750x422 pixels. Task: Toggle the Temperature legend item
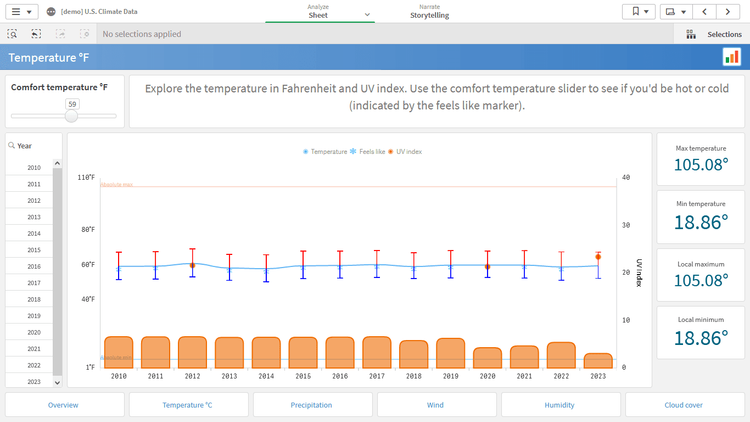pyautogui.click(x=324, y=152)
